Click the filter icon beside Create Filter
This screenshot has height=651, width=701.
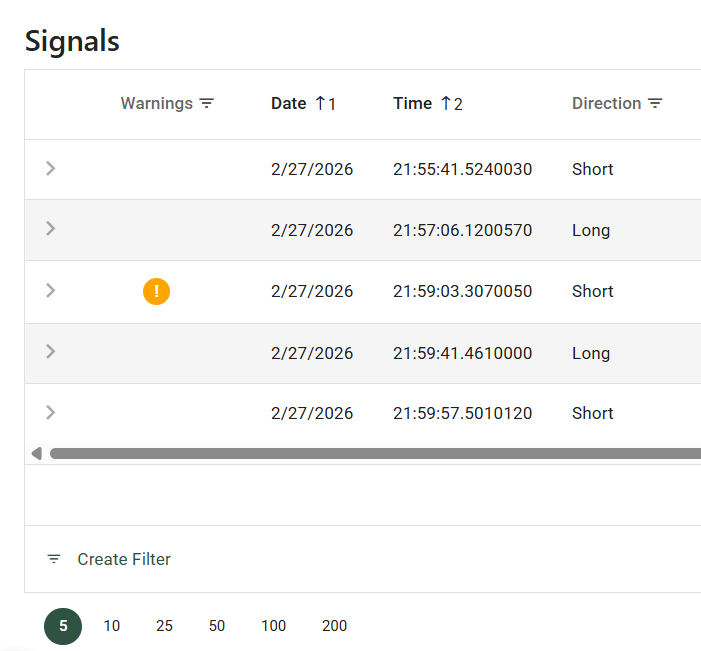point(54,559)
